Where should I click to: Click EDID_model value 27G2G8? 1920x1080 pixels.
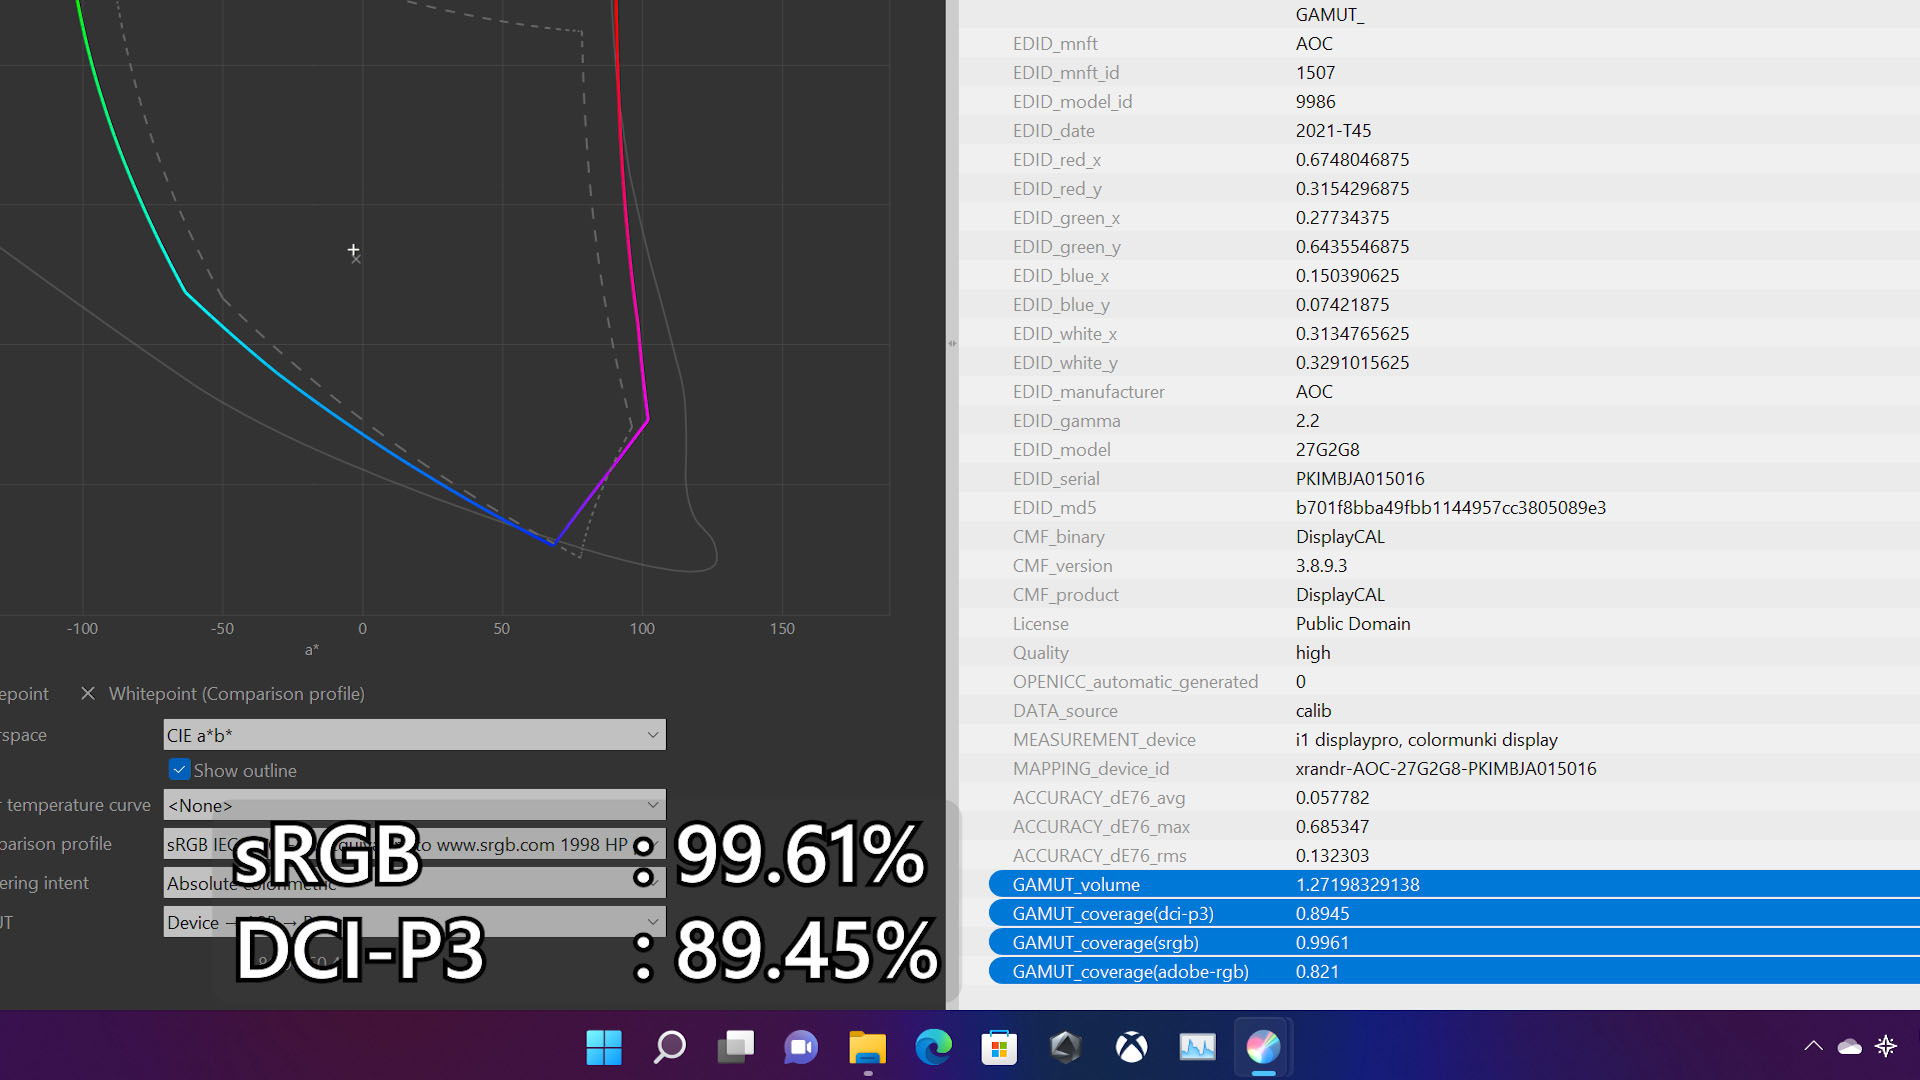point(1327,449)
